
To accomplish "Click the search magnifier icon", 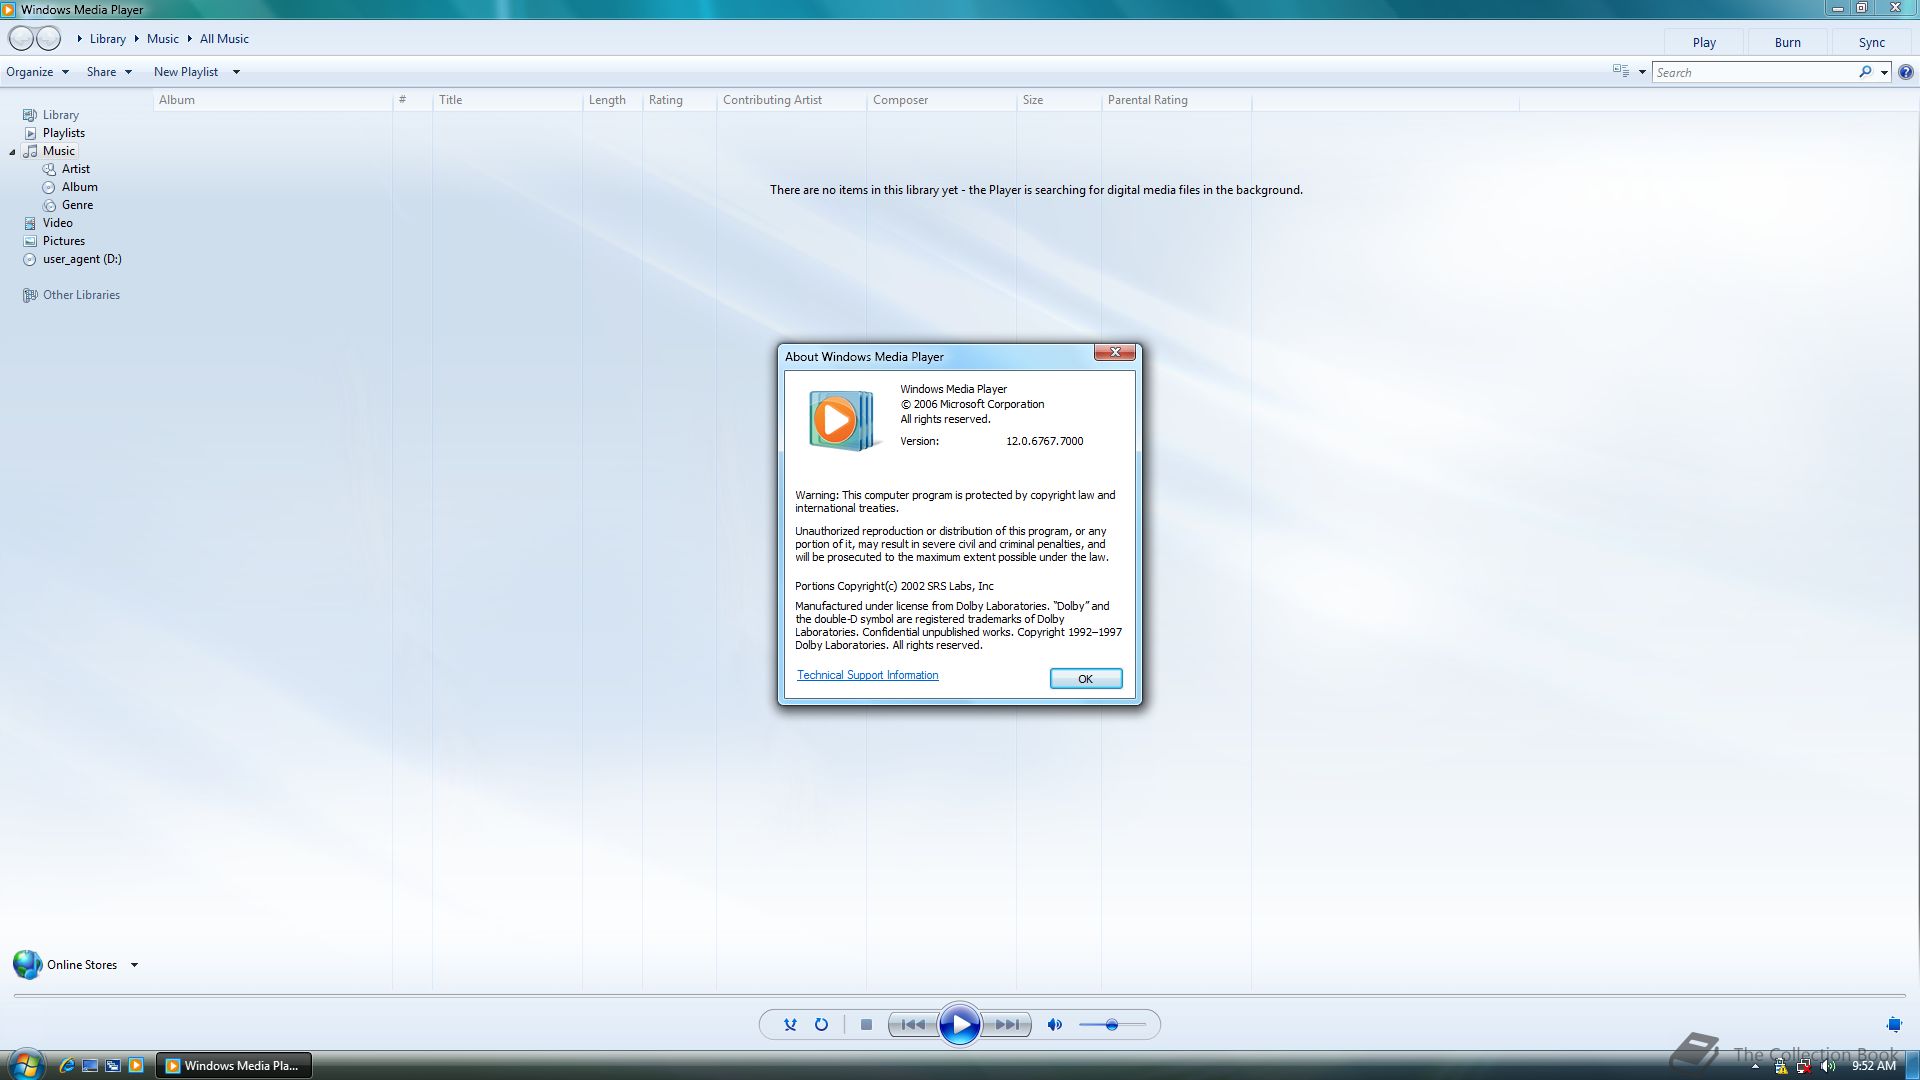I will point(1865,72).
